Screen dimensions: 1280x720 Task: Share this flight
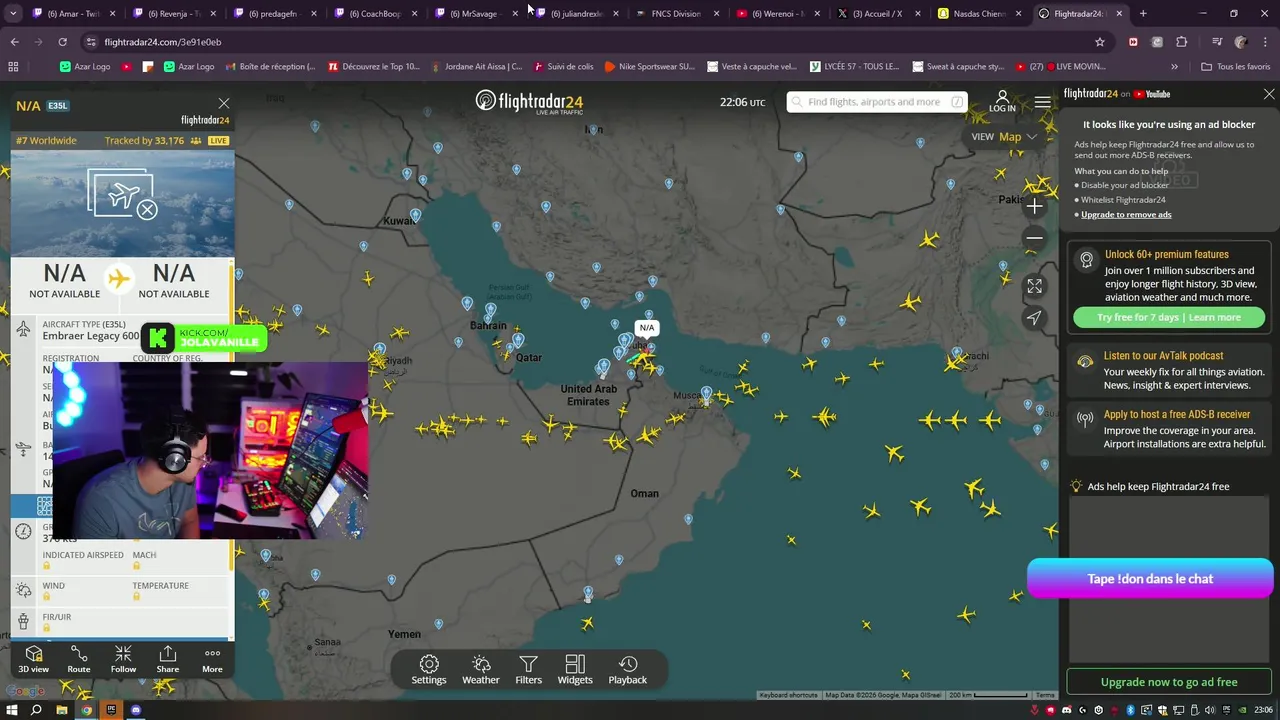coord(168,659)
